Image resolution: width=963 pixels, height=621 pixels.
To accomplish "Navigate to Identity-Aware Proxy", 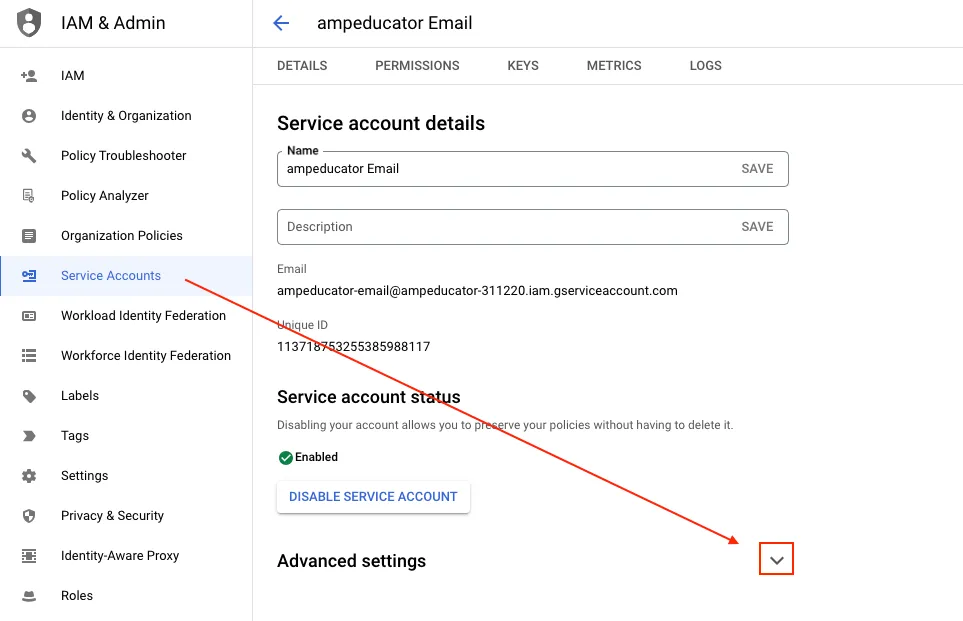I will [x=126, y=556].
